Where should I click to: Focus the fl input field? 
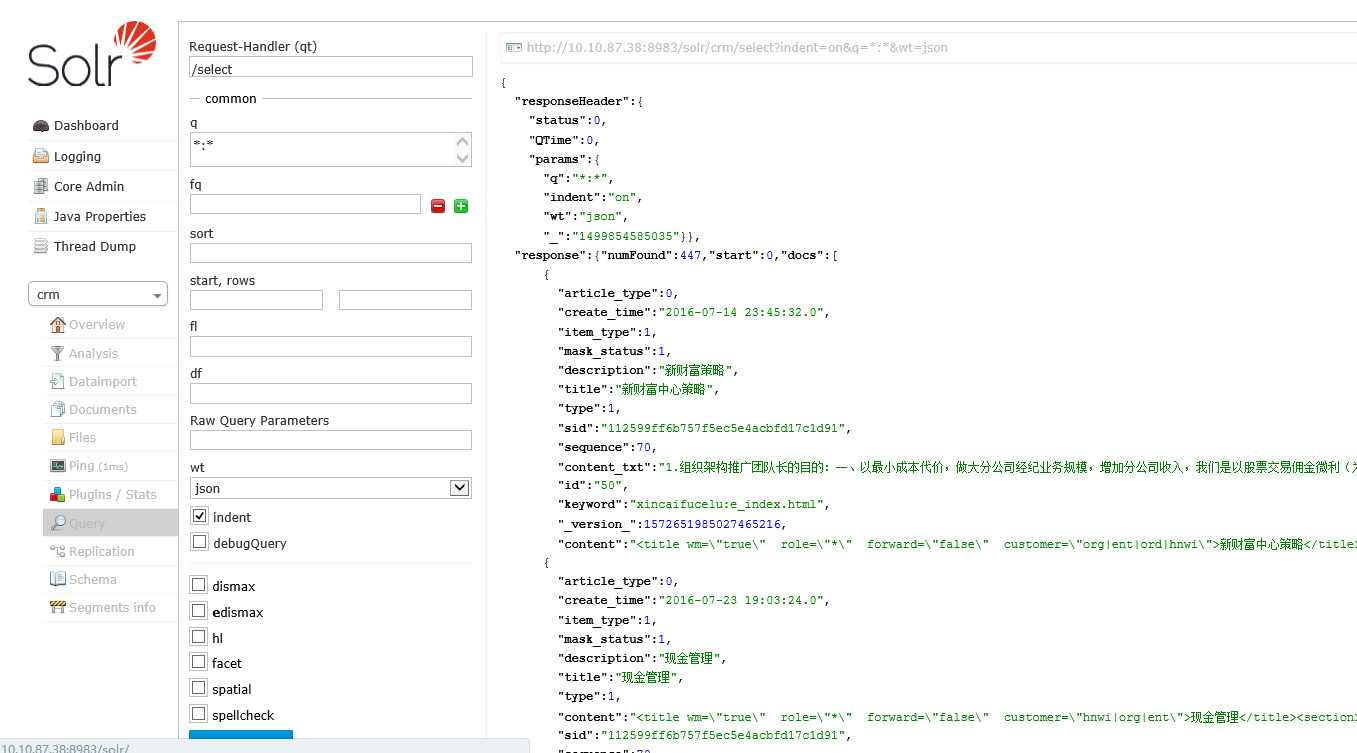click(x=331, y=346)
